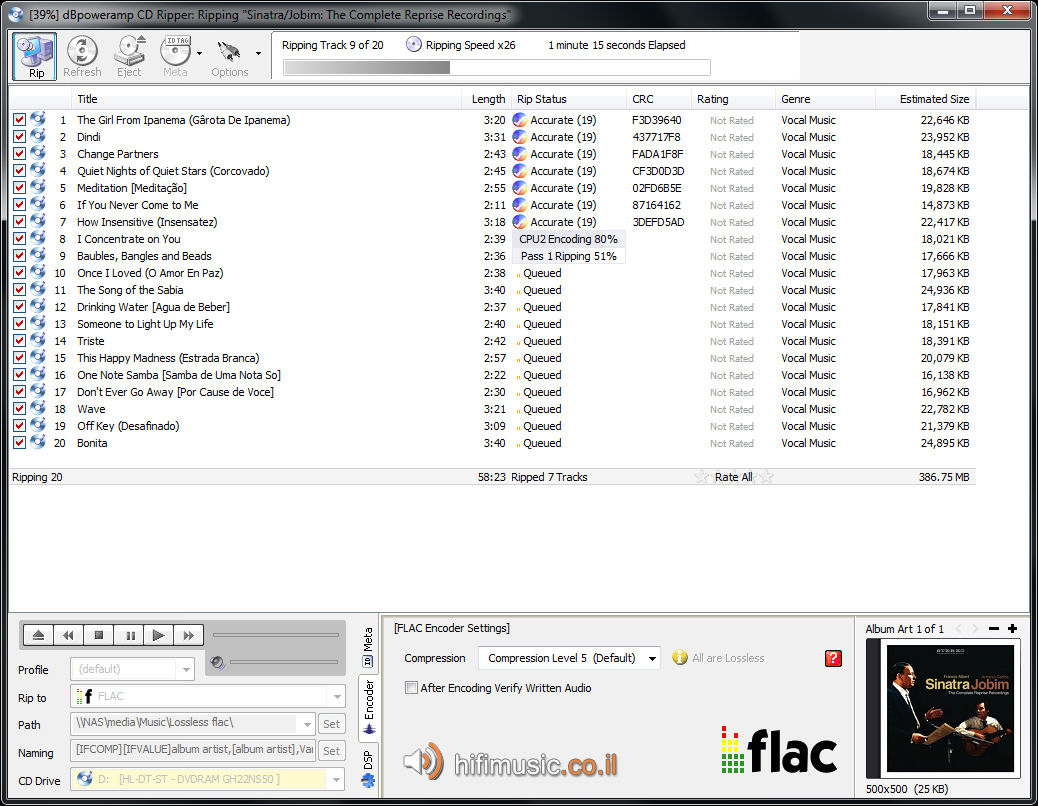This screenshot has height=806, width=1038.
Task: Click the Set button beside Naming
Action: pyautogui.click(x=332, y=751)
